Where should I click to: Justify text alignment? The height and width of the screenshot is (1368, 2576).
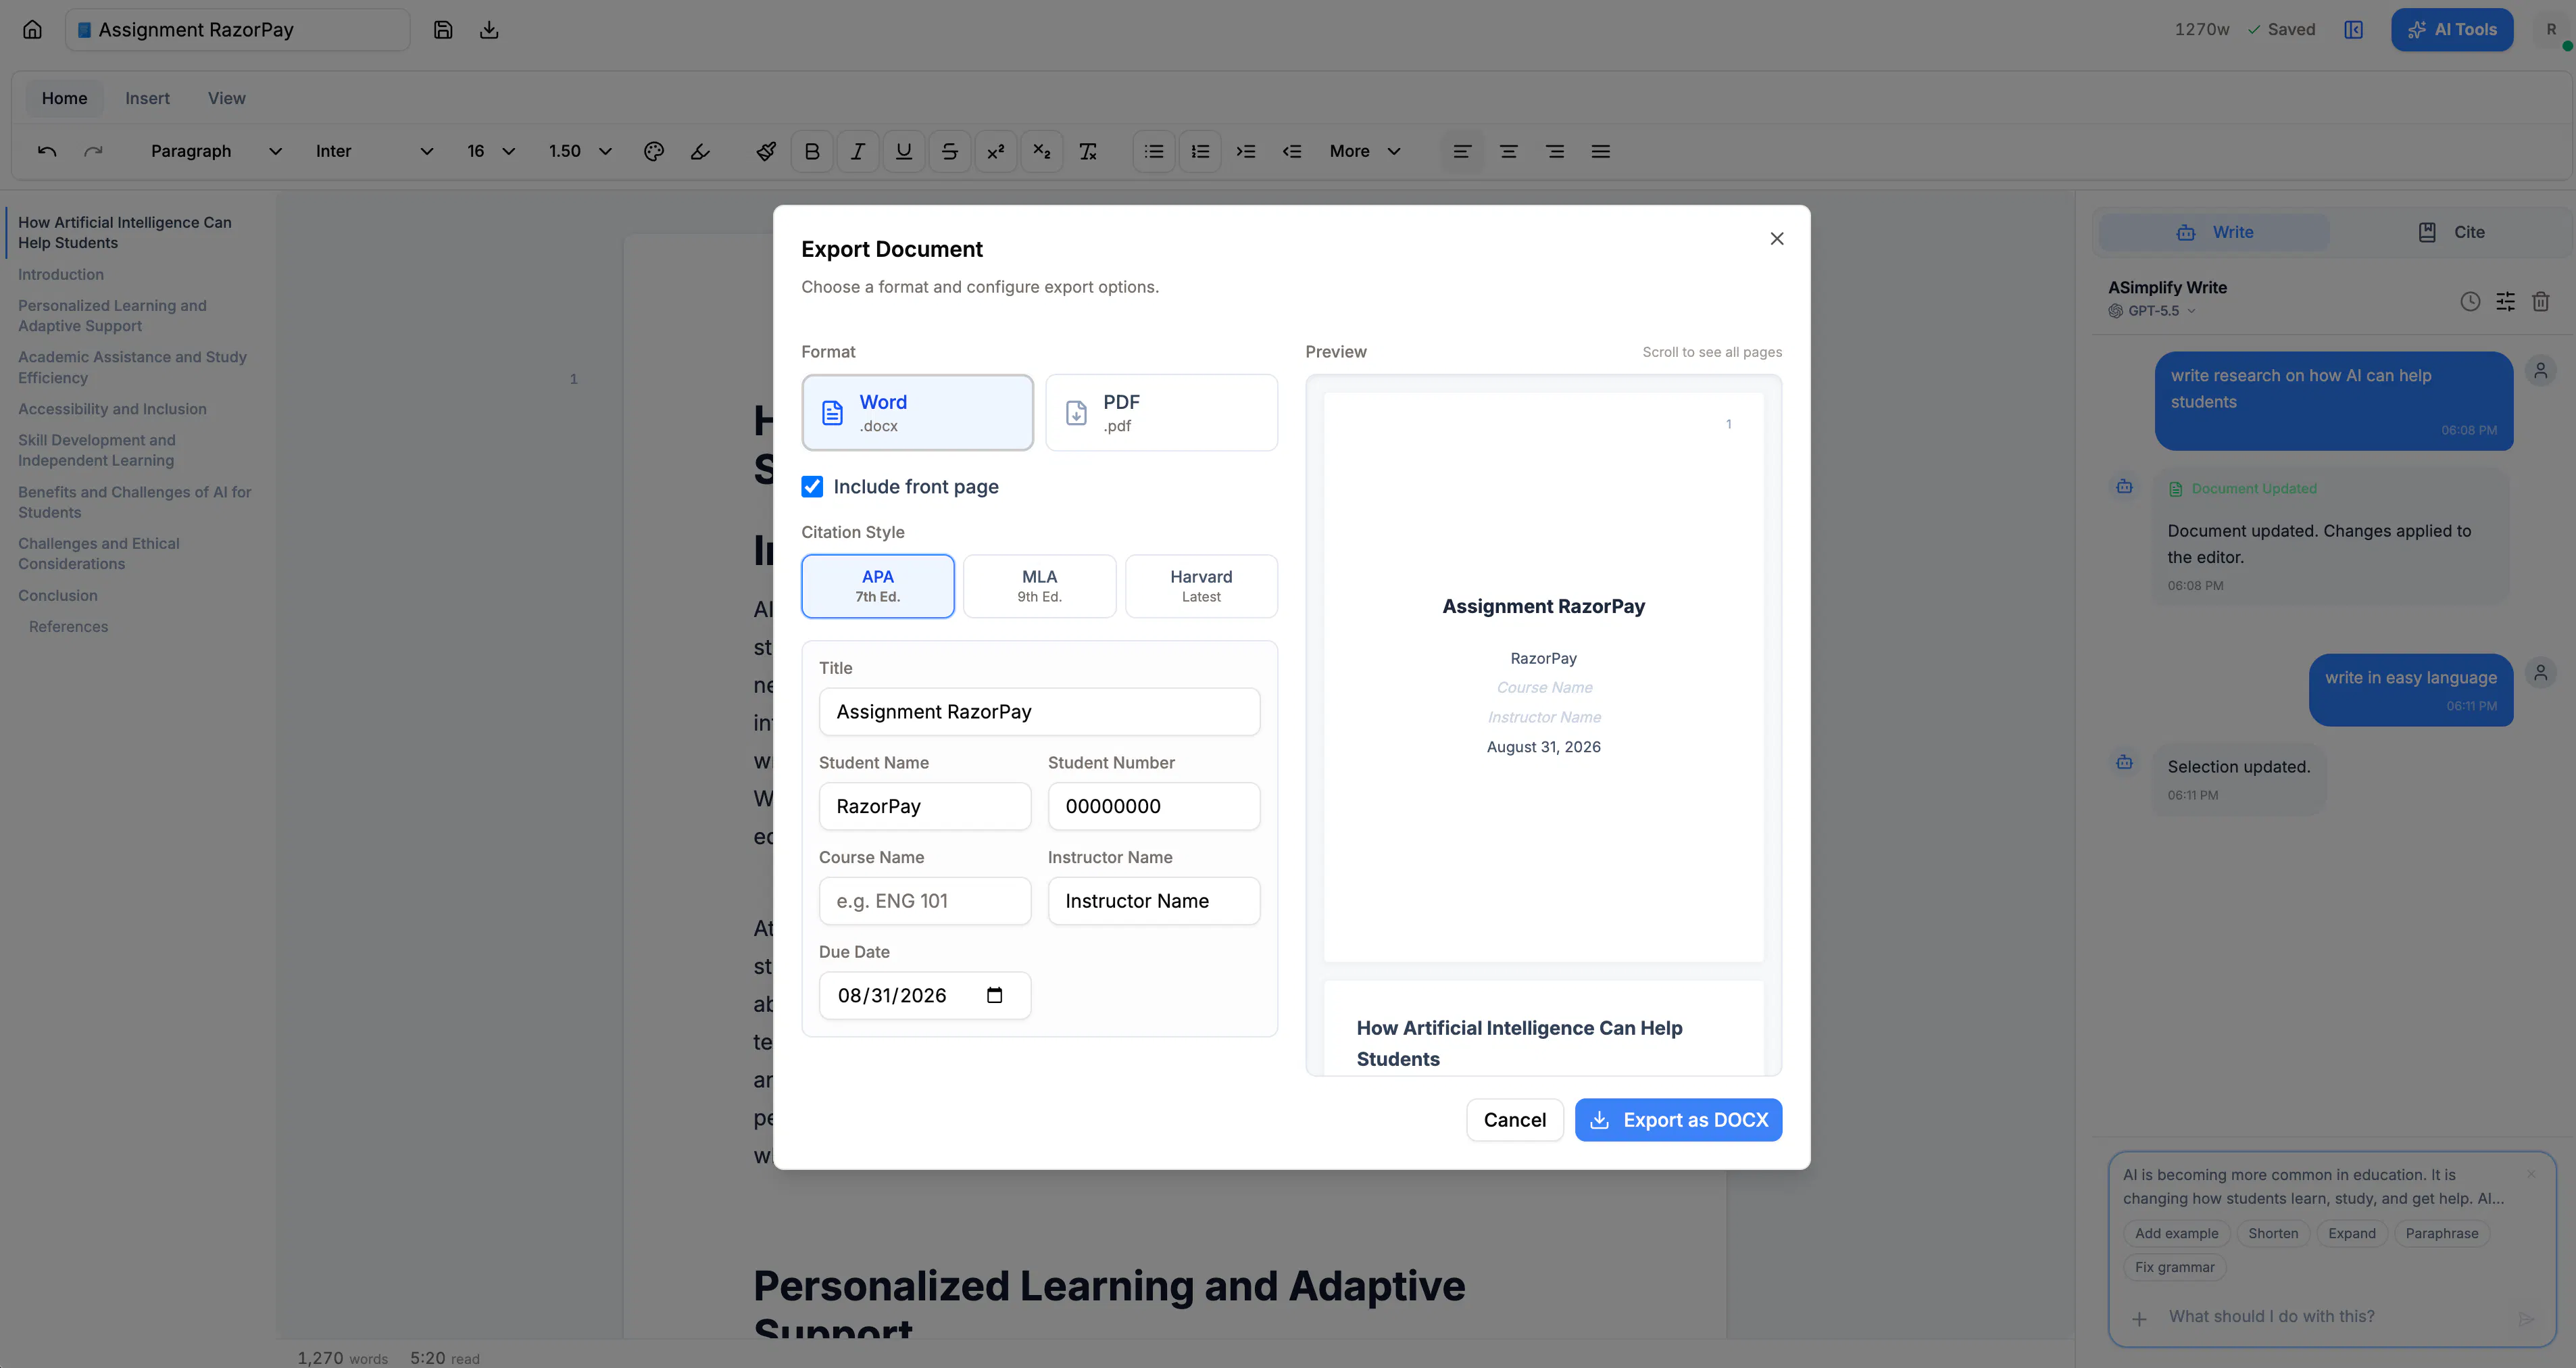(x=1601, y=151)
